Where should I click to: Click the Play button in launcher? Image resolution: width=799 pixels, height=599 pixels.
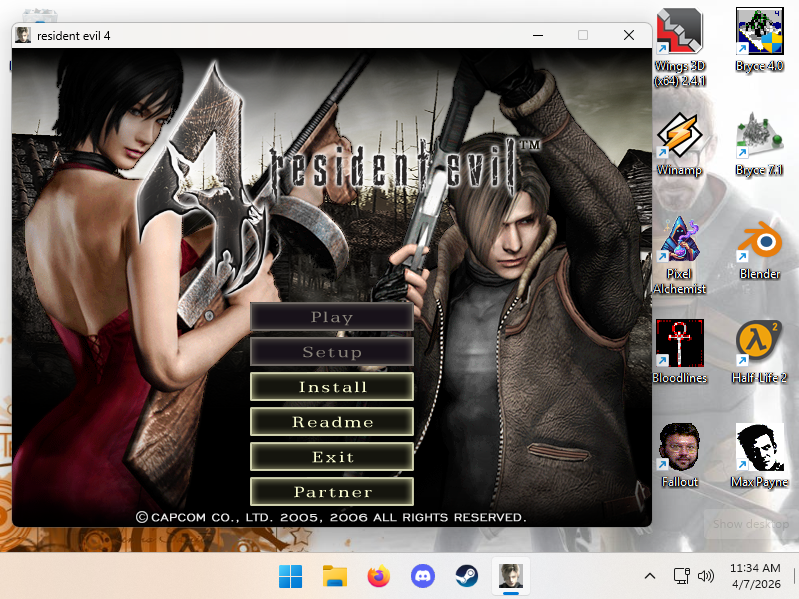(332, 317)
